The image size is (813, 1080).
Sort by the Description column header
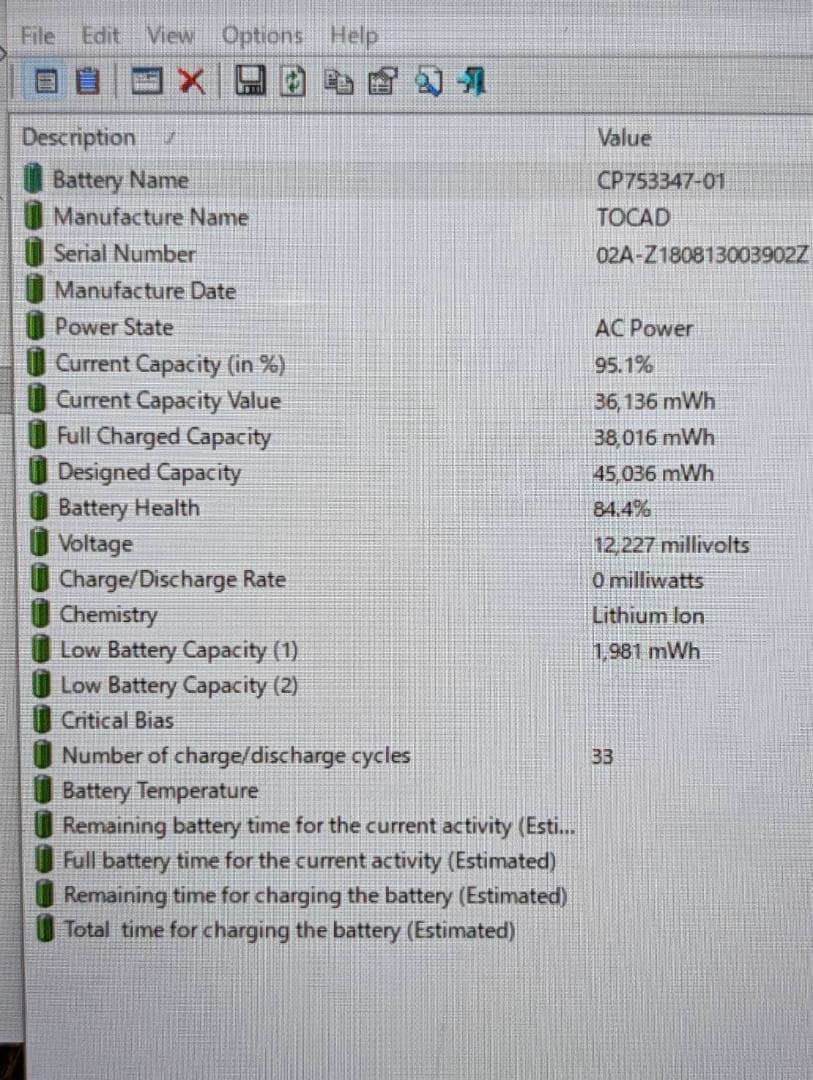[x=78, y=137]
